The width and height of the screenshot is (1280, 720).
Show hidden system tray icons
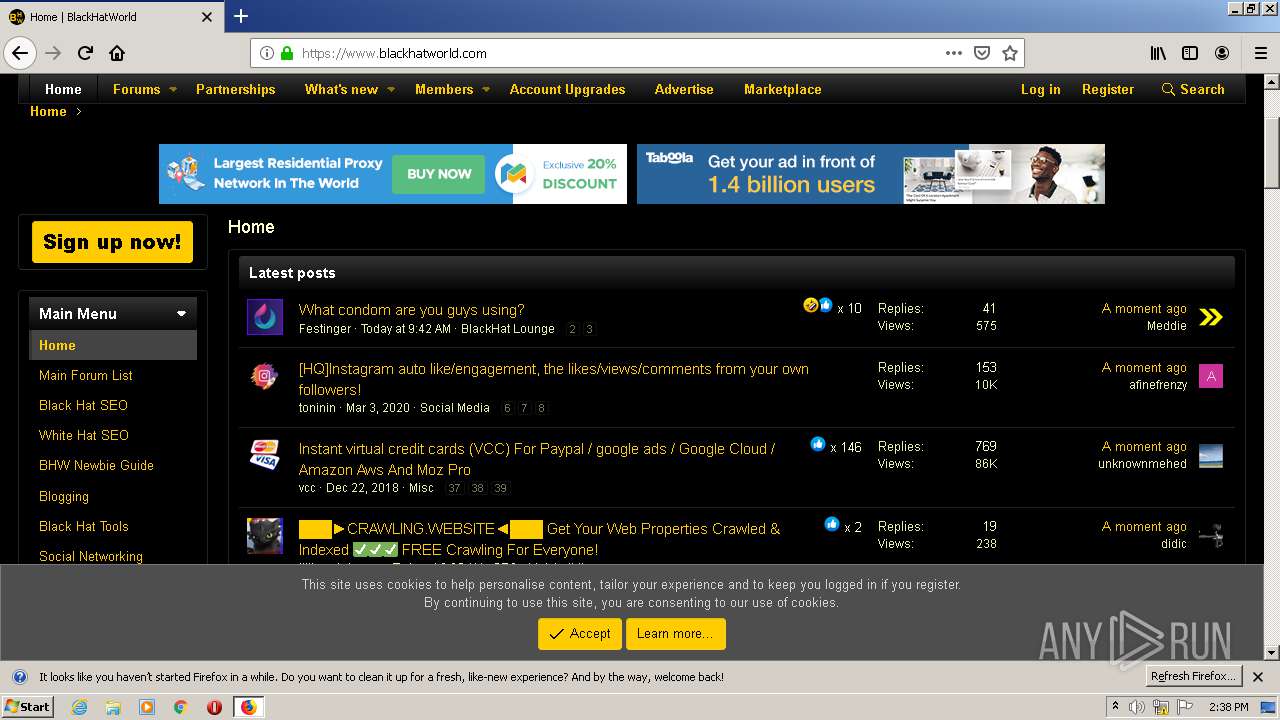(1115, 707)
